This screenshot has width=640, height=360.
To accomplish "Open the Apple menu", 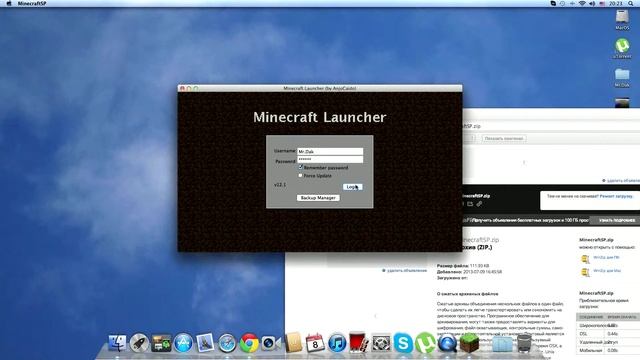I will 9,3.
